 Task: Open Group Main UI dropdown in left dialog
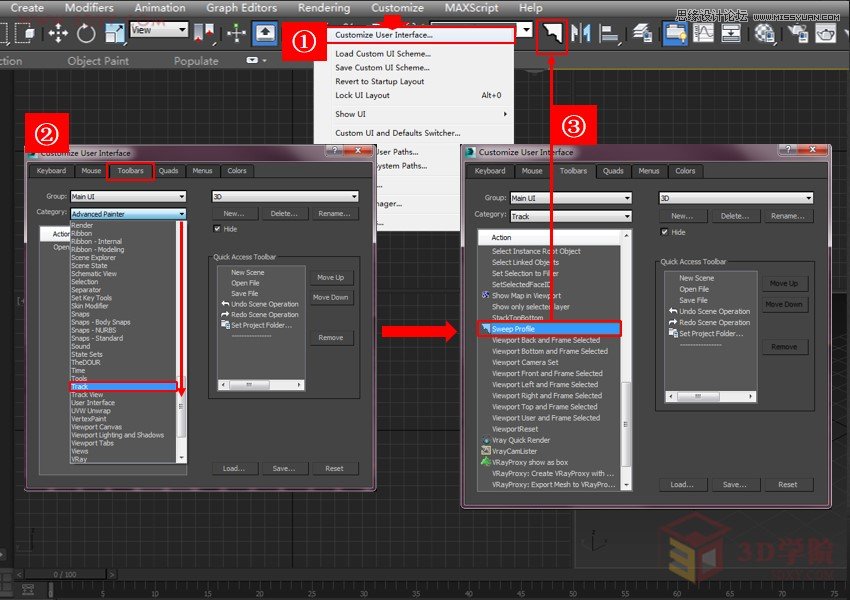coord(128,196)
